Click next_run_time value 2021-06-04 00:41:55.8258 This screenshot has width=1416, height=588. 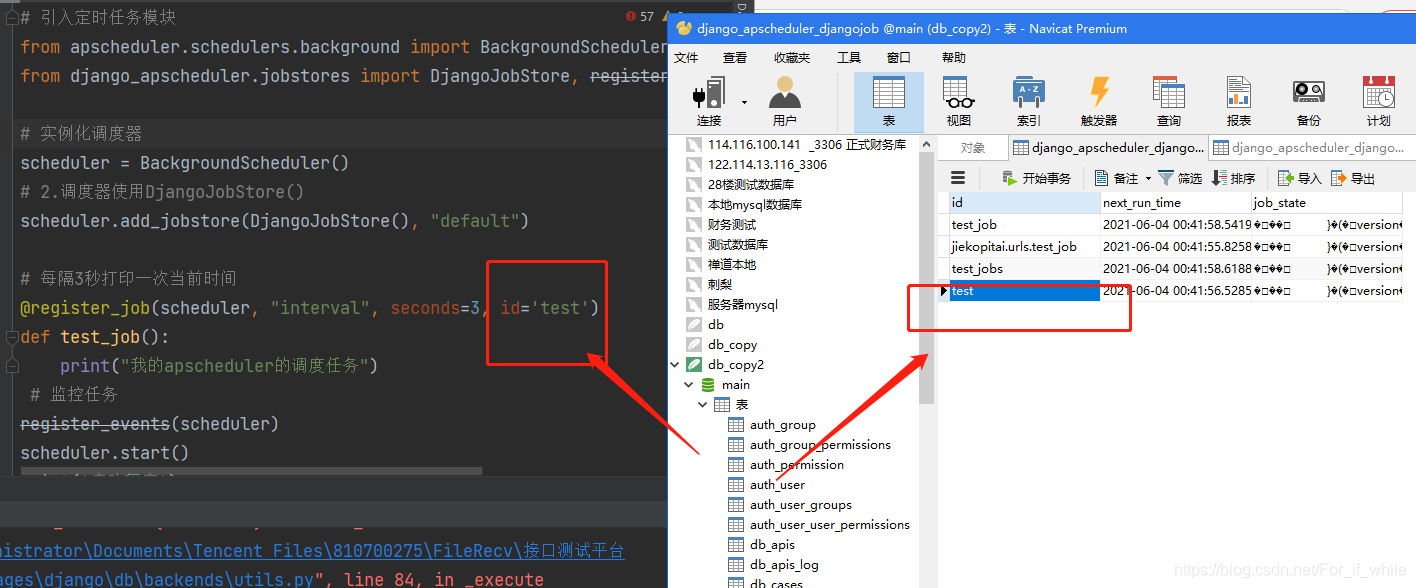tap(1176, 247)
